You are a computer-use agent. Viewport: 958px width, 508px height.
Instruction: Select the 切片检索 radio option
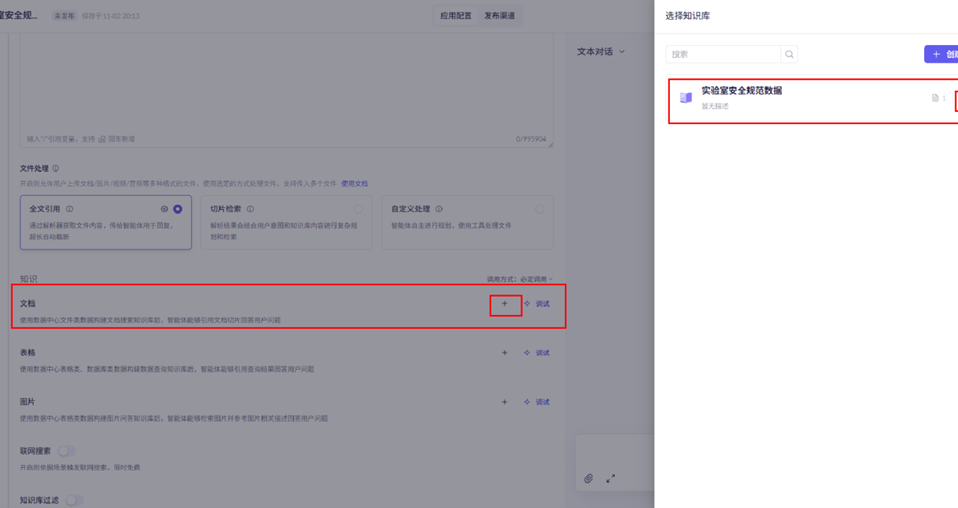click(x=359, y=209)
